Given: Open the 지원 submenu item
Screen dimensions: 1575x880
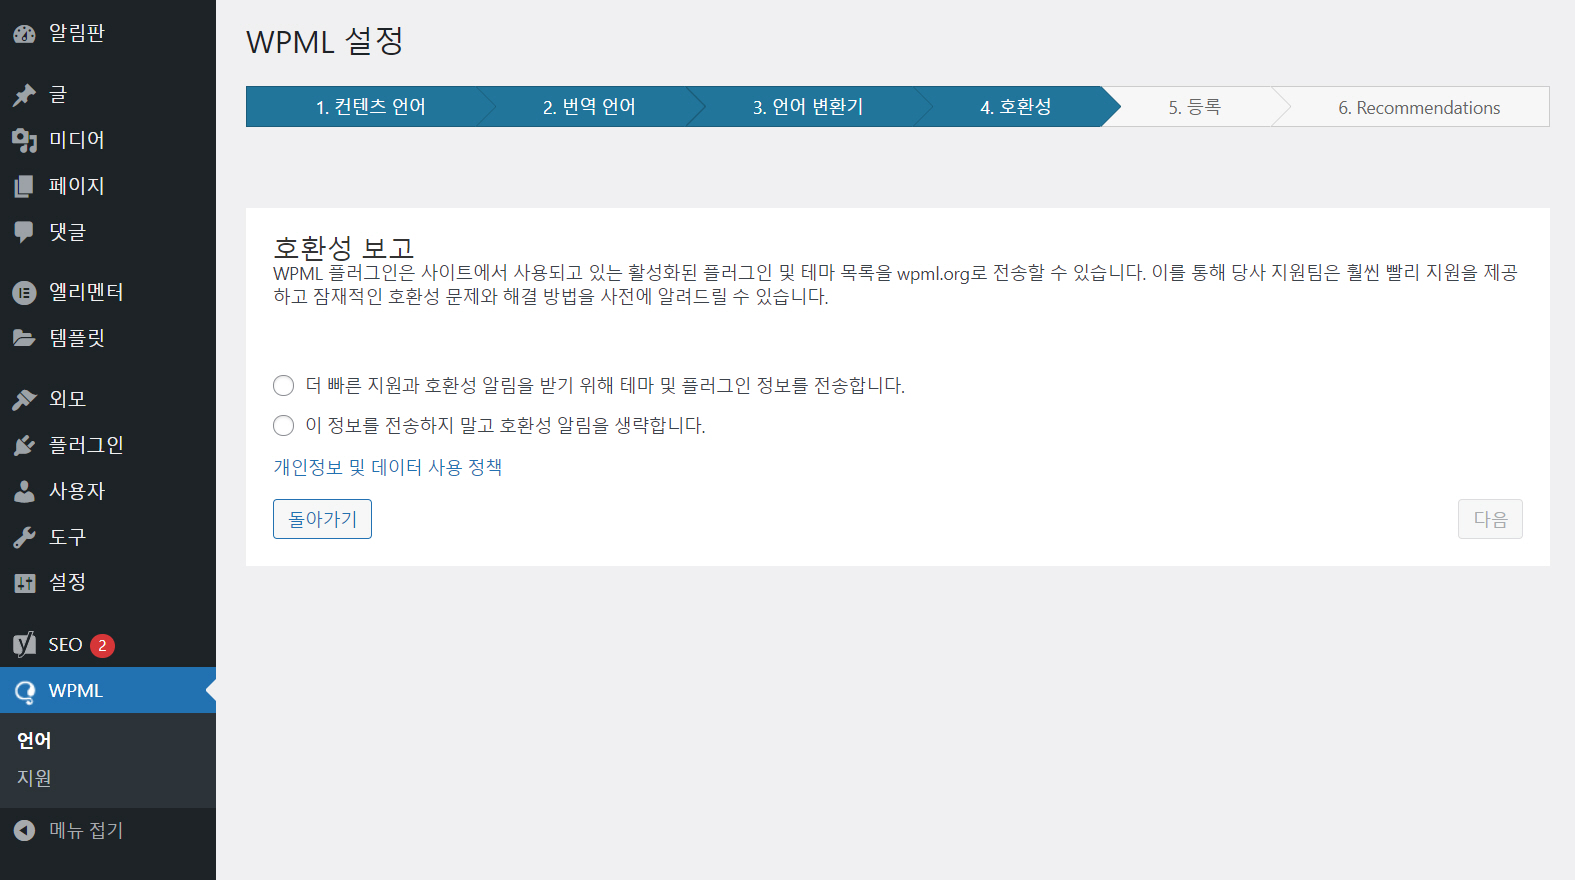Looking at the screenshot, I should coord(34,778).
